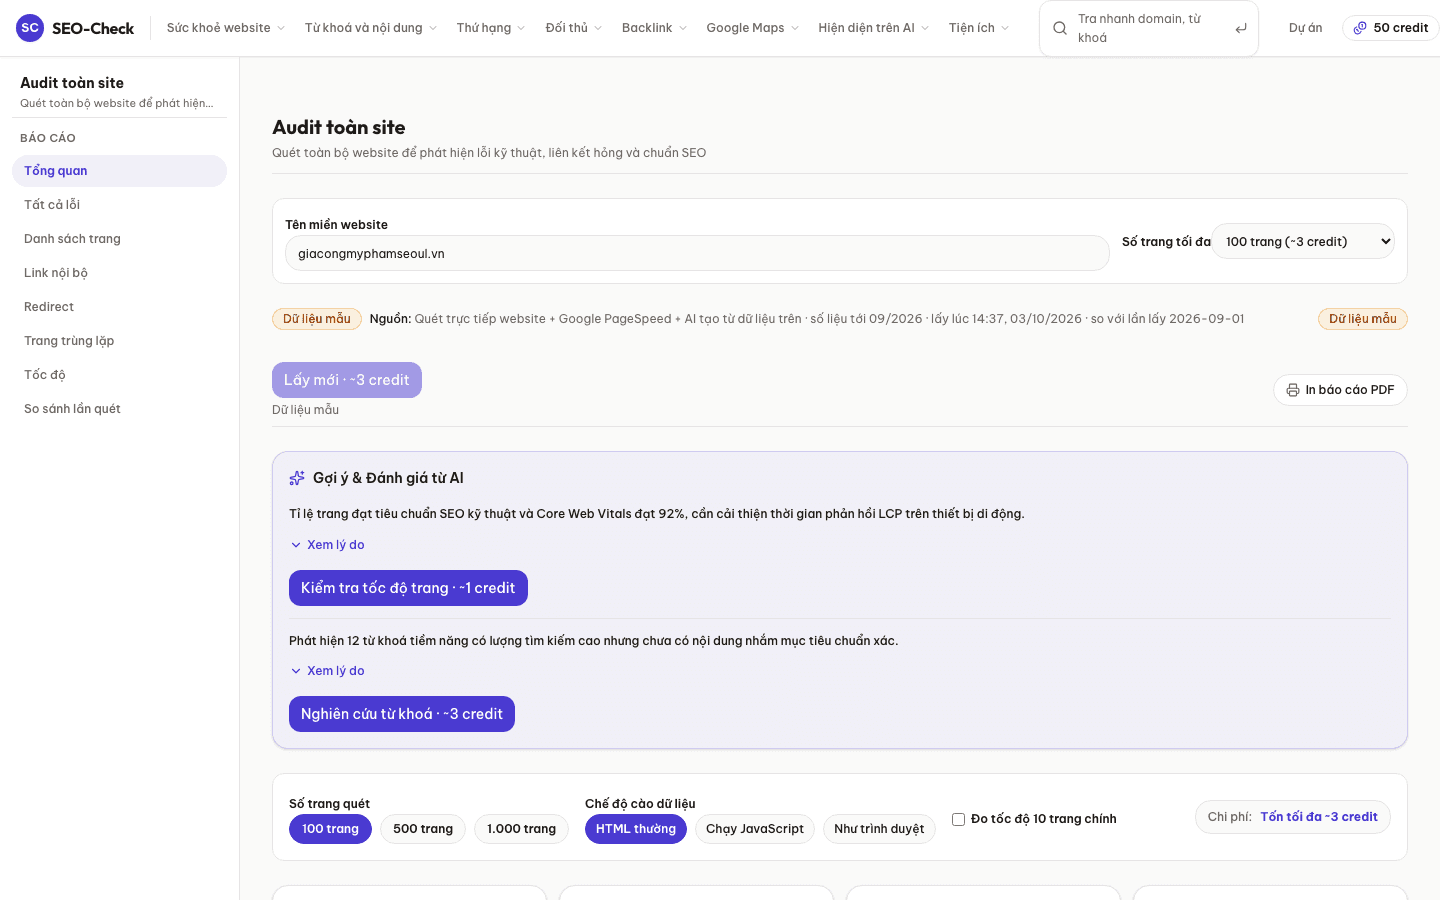Open the Dự án link
Viewport: 1440px width, 900px height.
(x=1305, y=28)
